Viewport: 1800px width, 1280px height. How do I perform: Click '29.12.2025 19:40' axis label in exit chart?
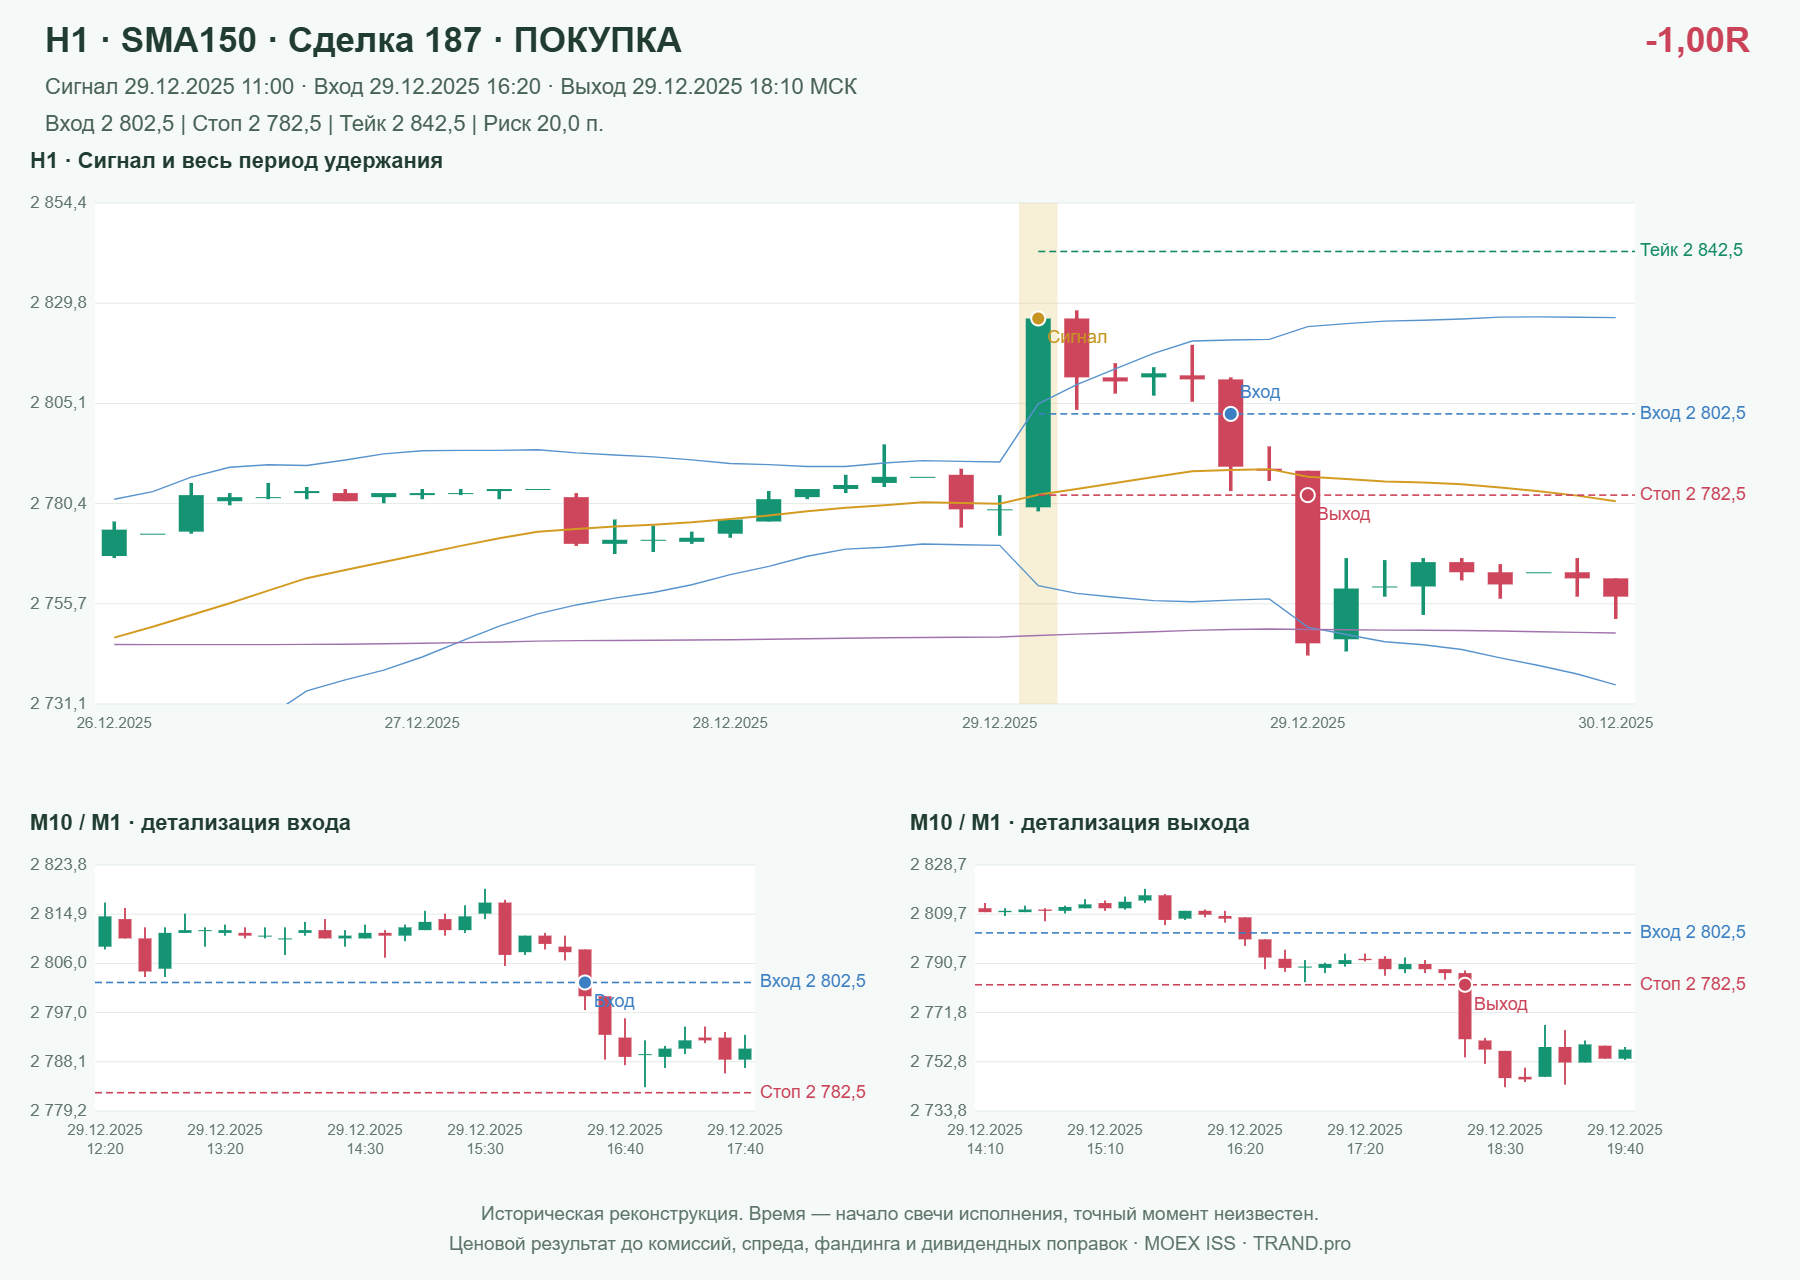pos(1625,1139)
